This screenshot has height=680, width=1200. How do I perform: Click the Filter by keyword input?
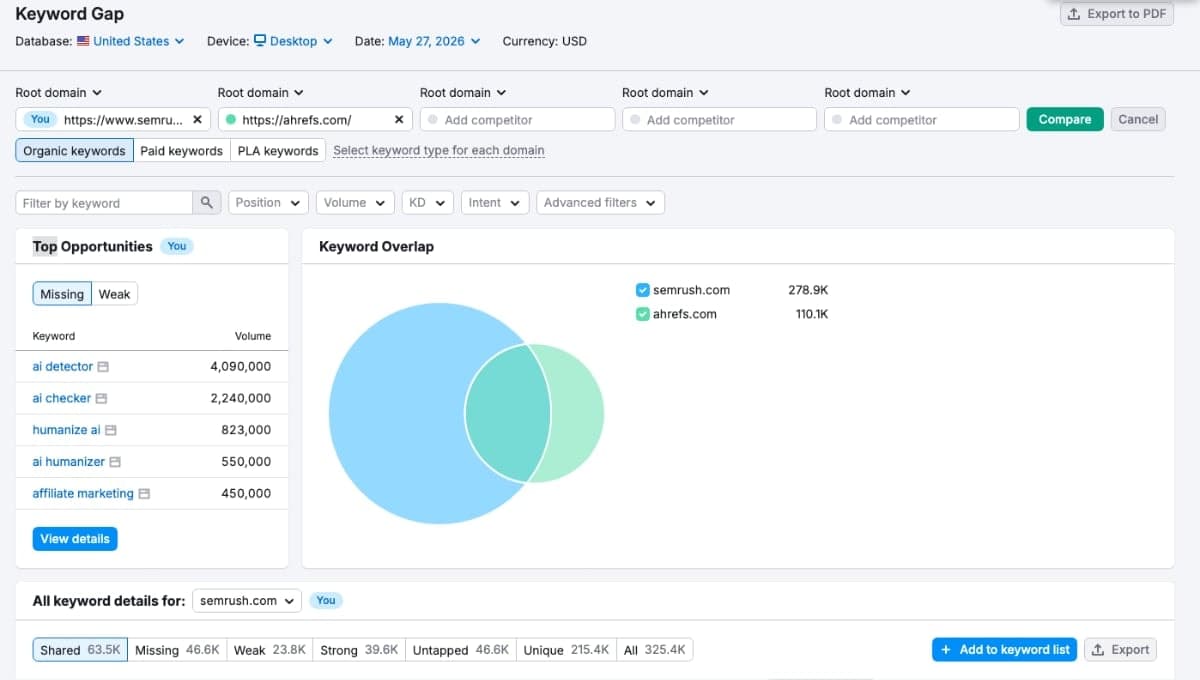104,203
